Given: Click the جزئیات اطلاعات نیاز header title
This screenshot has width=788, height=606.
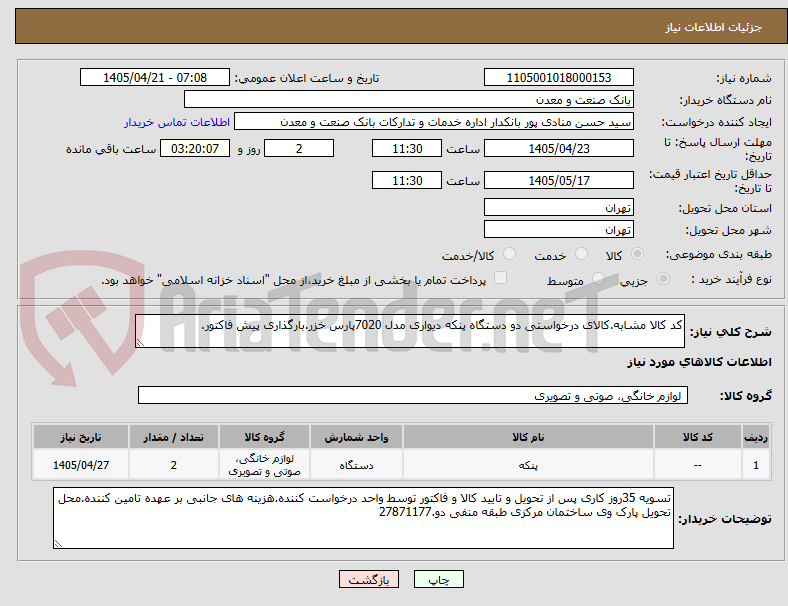Looking at the screenshot, I should [x=714, y=27].
